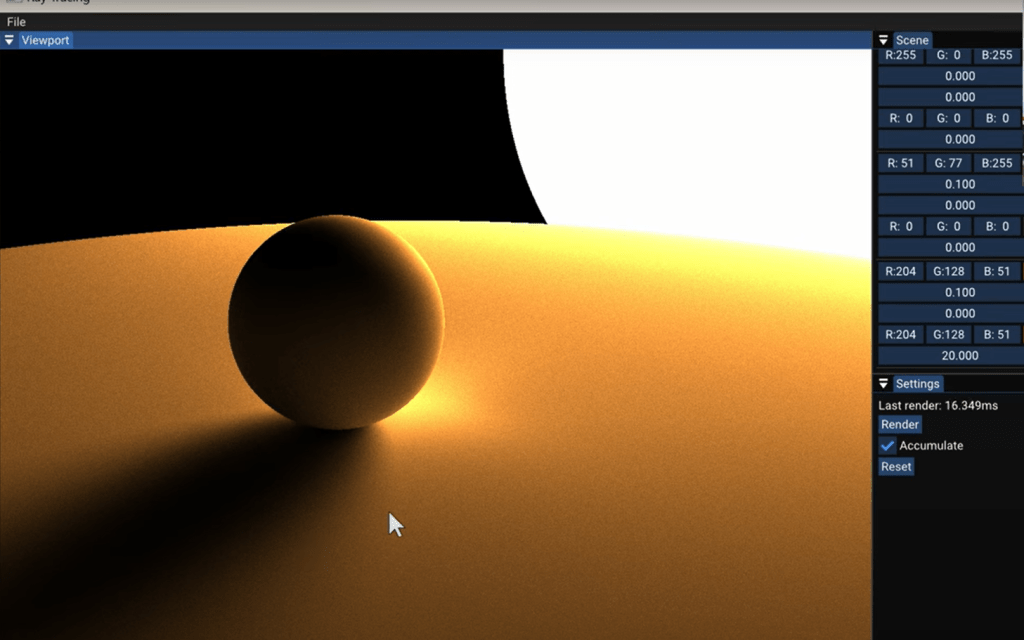The image size is (1024, 640).
Task: Click the G:77 green channel field
Action: (x=948, y=162)
